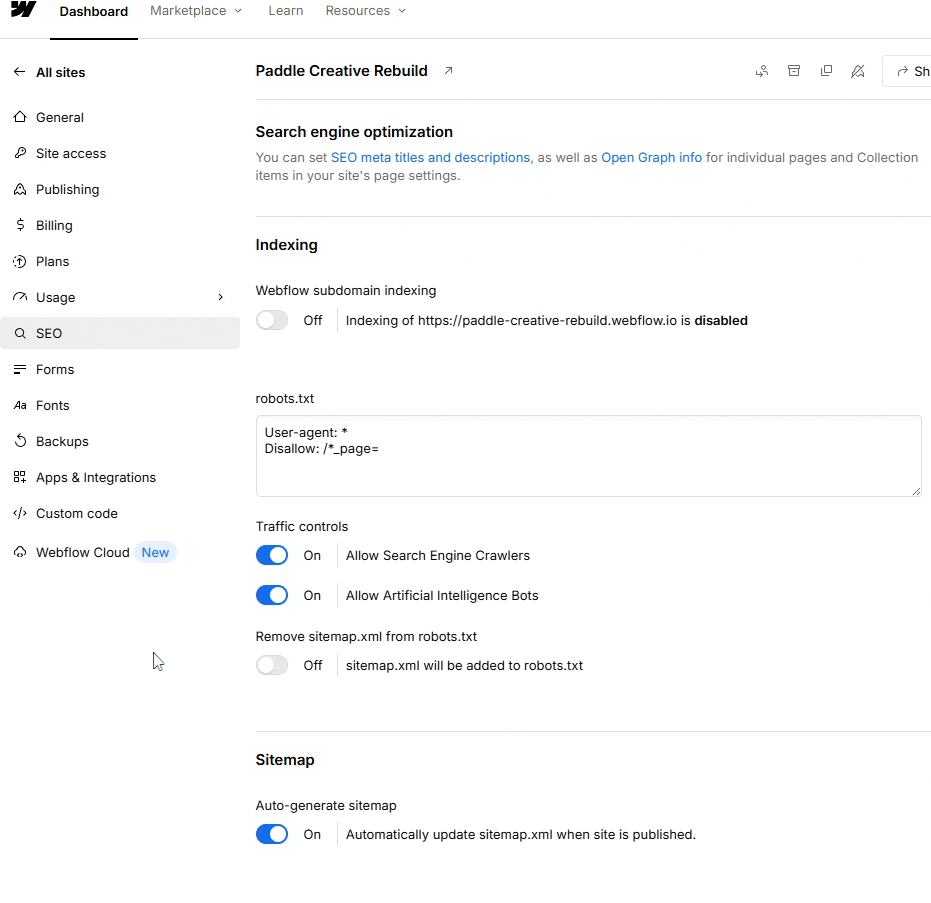
Task: Click the robots.txt resize handle
Action: [916, 491]
